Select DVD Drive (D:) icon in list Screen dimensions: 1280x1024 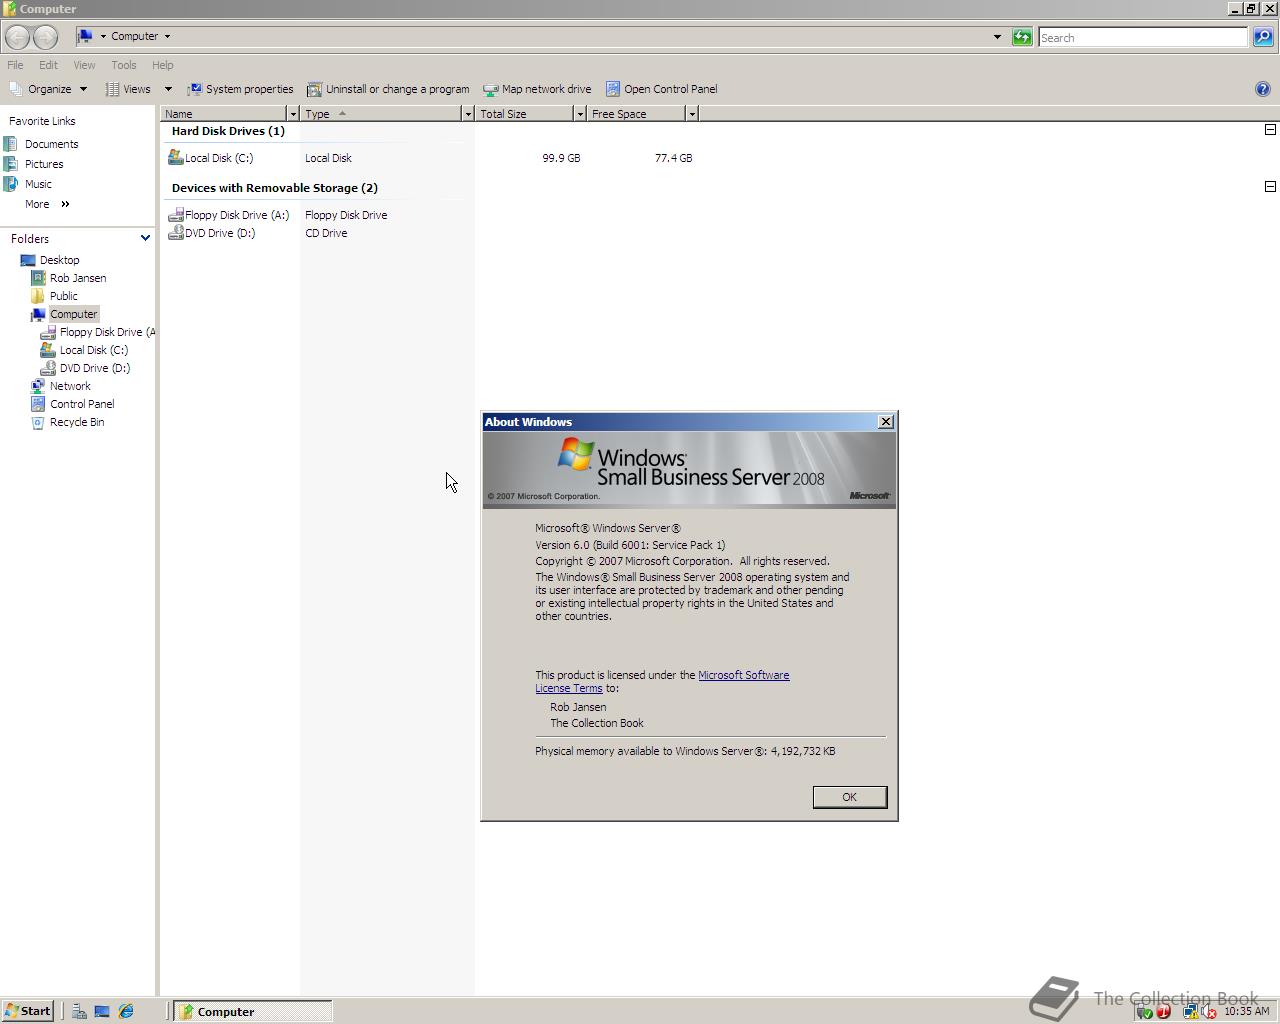click(176, 233)
